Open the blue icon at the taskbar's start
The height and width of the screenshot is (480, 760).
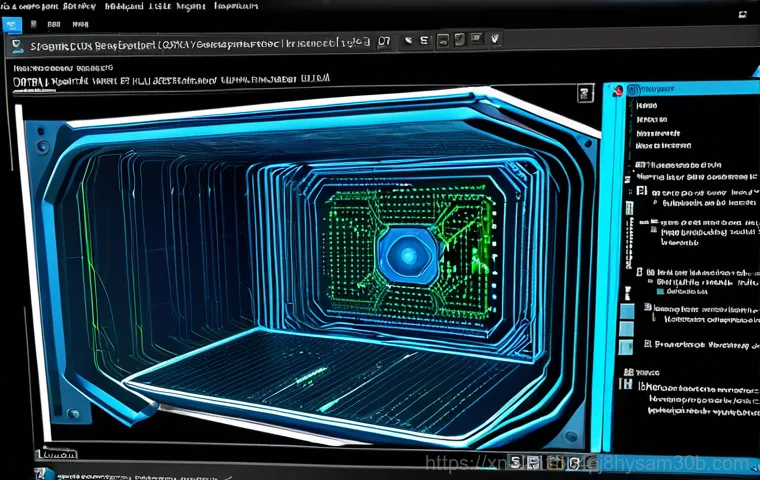[x=45, y=474]
